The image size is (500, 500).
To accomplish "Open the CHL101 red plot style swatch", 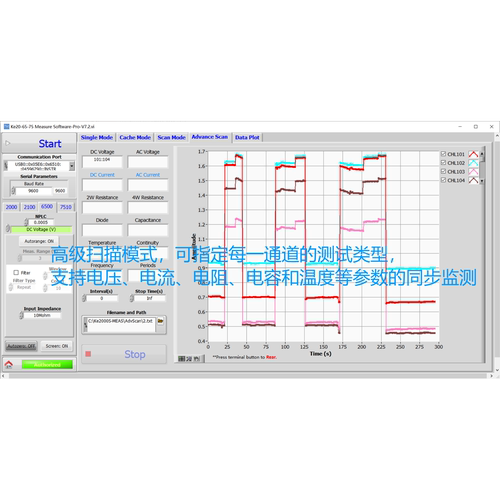I will [x=473, y=154].
